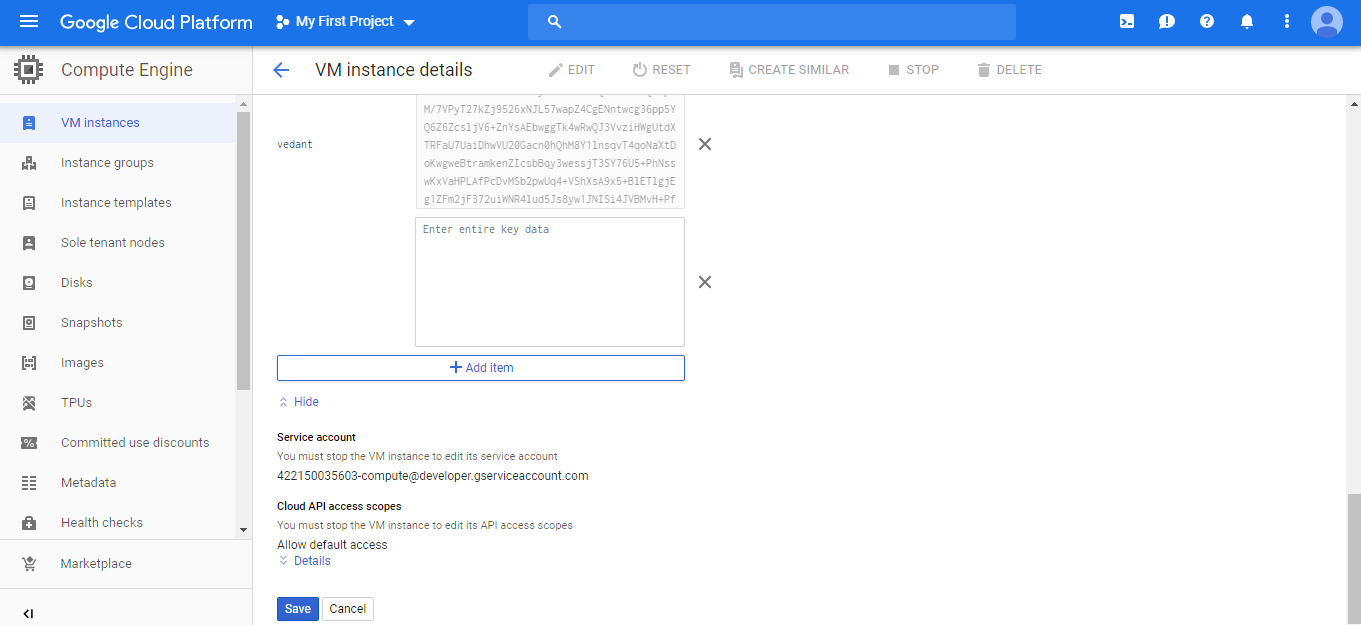Click the Google Cloud Platform logo

pos(156,22)
